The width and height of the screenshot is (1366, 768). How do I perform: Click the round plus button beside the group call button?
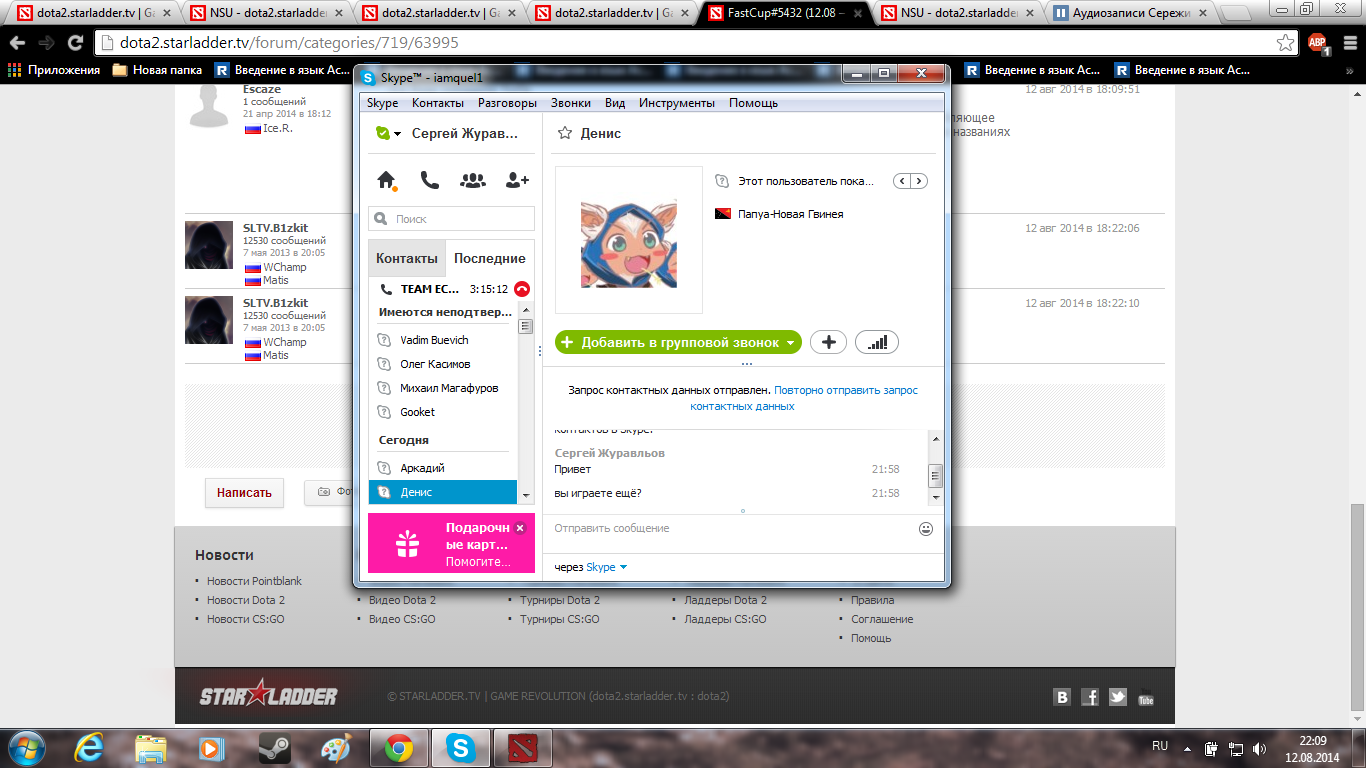[828, 342]
